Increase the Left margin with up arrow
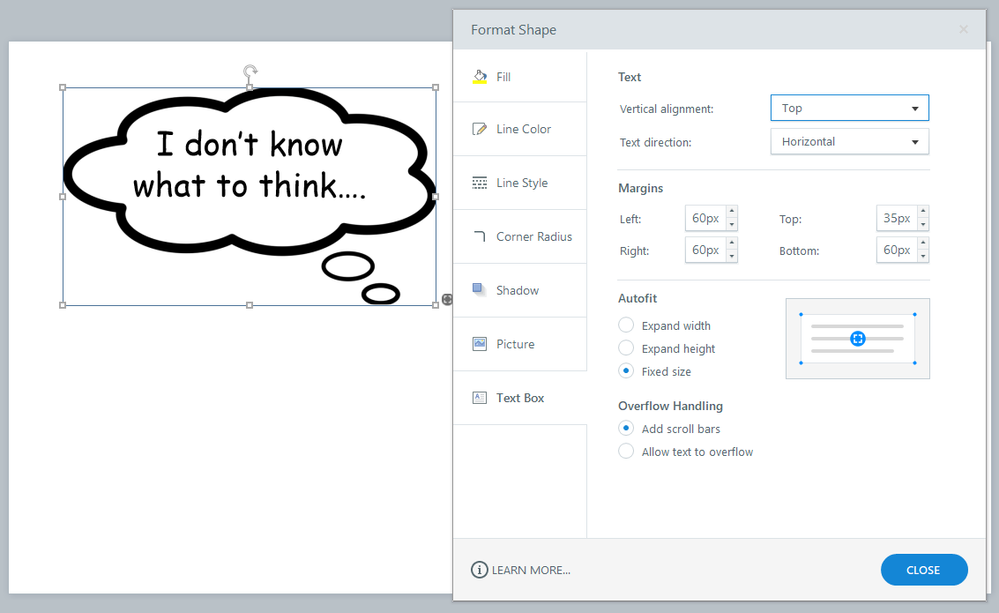999x613 pixels. [731, 212]
